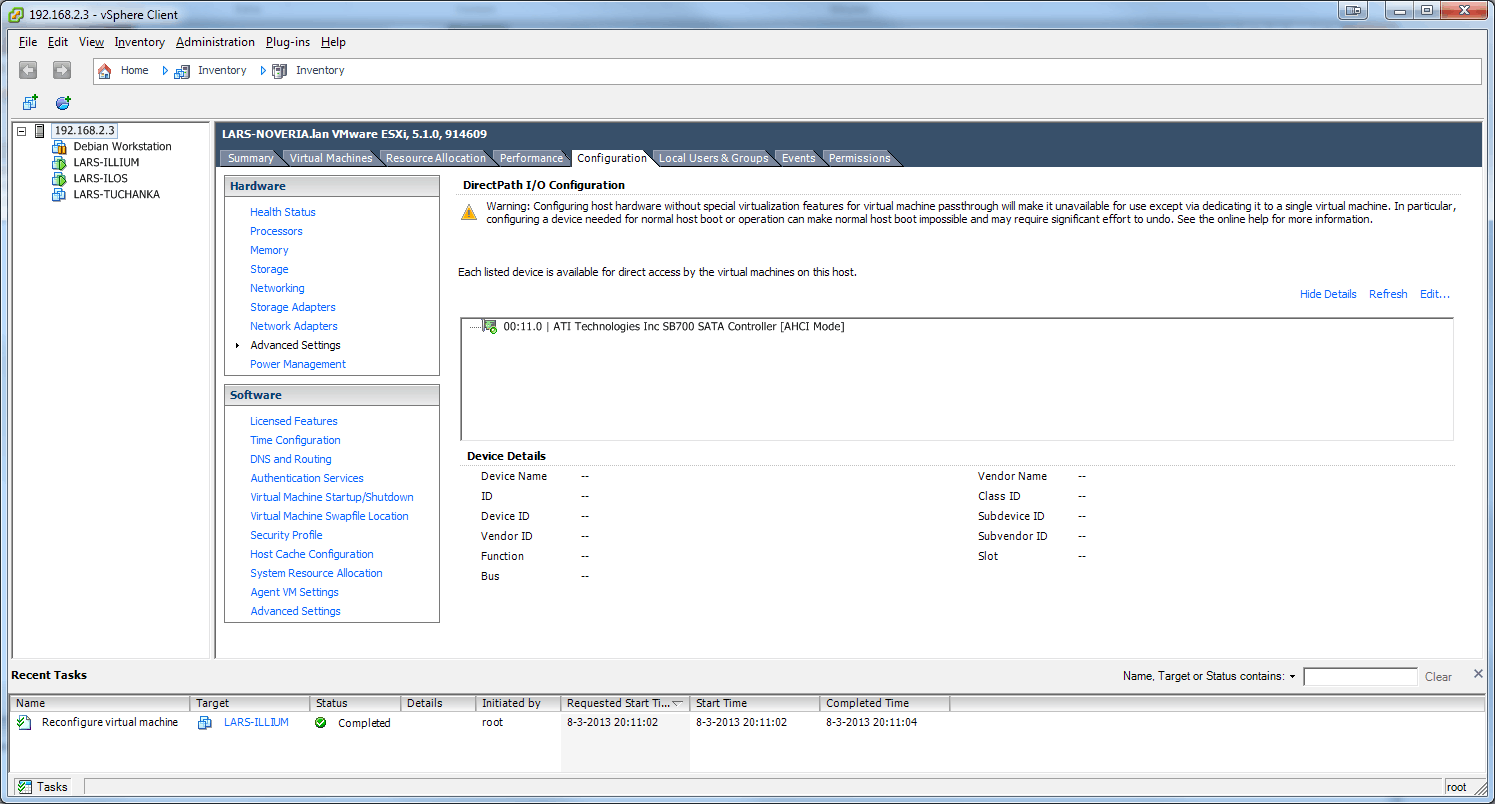
Task: Click the New Virtual Machine toolbar icon
Action: point(30,102)
